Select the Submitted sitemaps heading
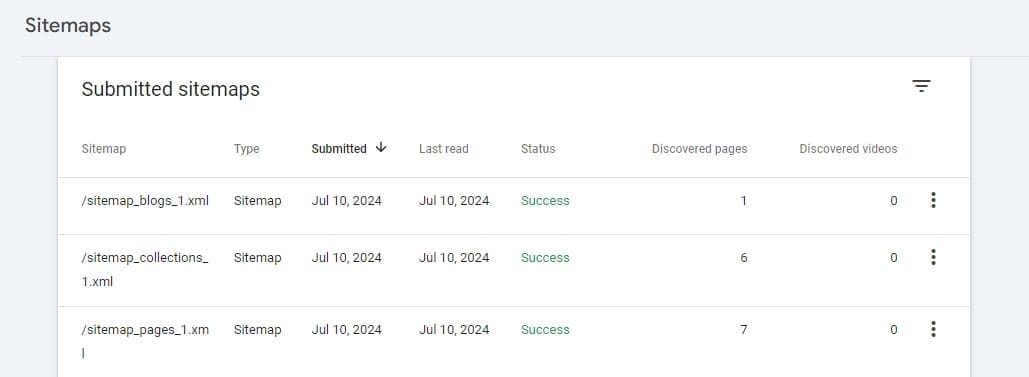 [171, 89]
